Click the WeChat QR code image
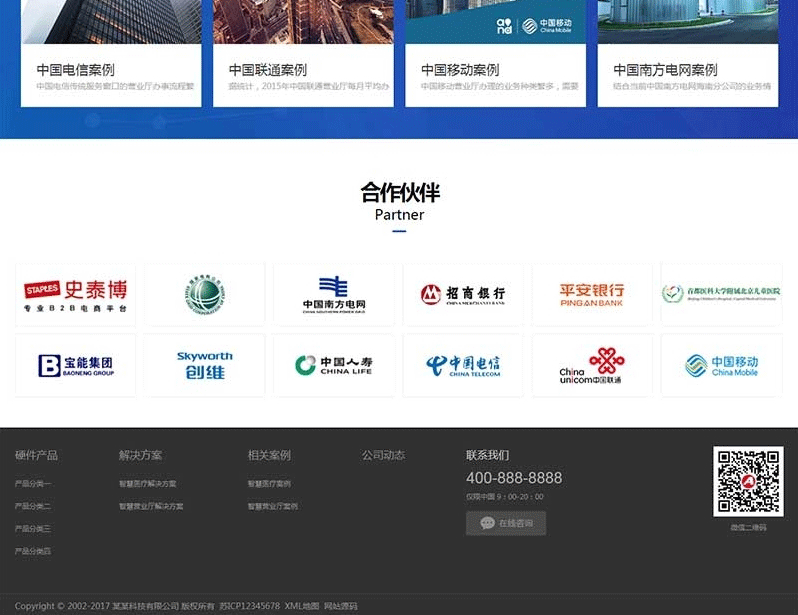 coord(748,482)
